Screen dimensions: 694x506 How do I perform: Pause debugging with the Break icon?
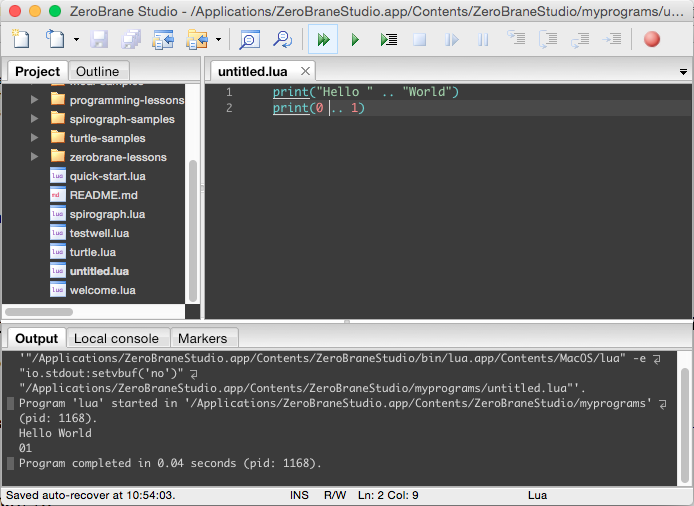click(x=483, y=39)
